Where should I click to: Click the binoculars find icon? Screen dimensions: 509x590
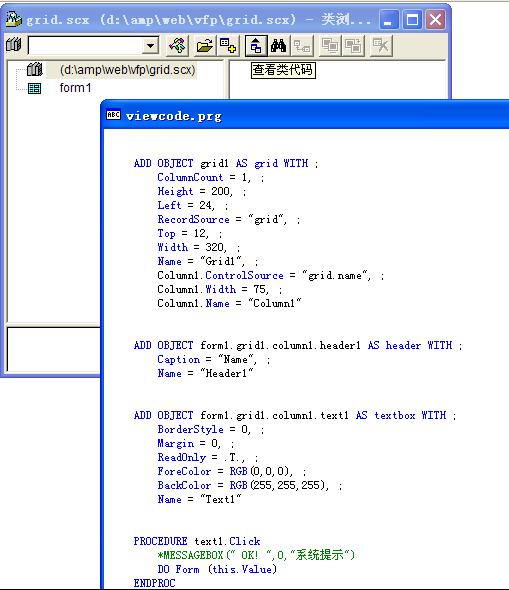click(x=278, y=46)
